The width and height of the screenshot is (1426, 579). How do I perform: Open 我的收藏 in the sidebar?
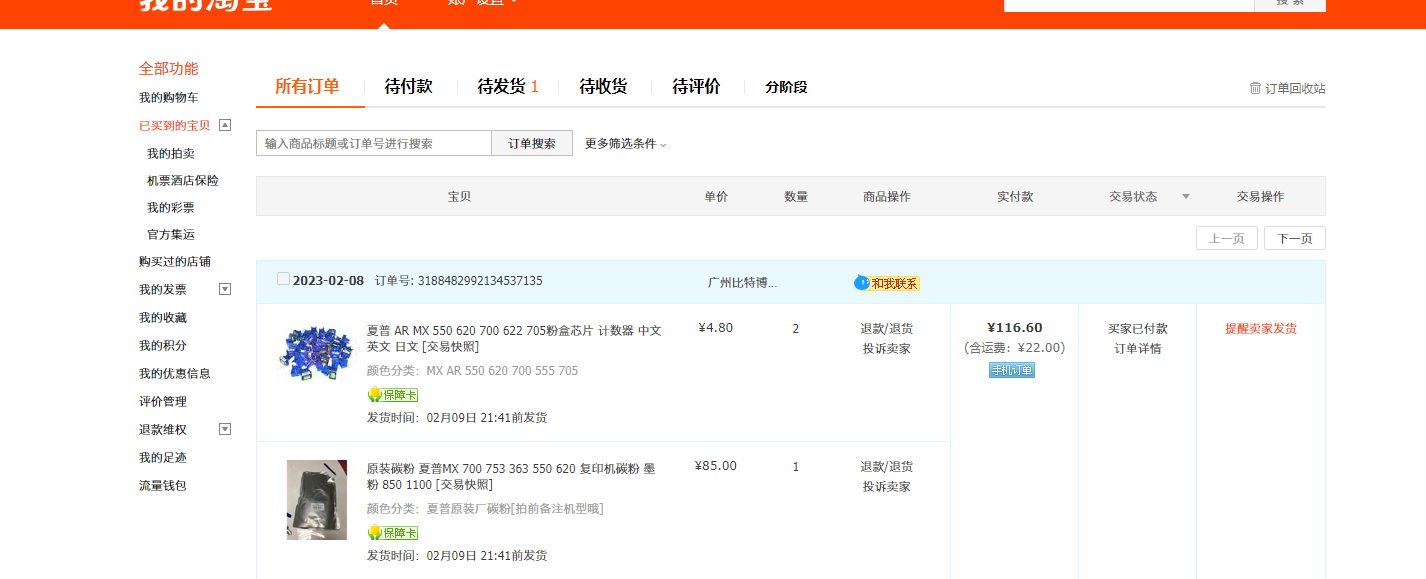point(163,318)
